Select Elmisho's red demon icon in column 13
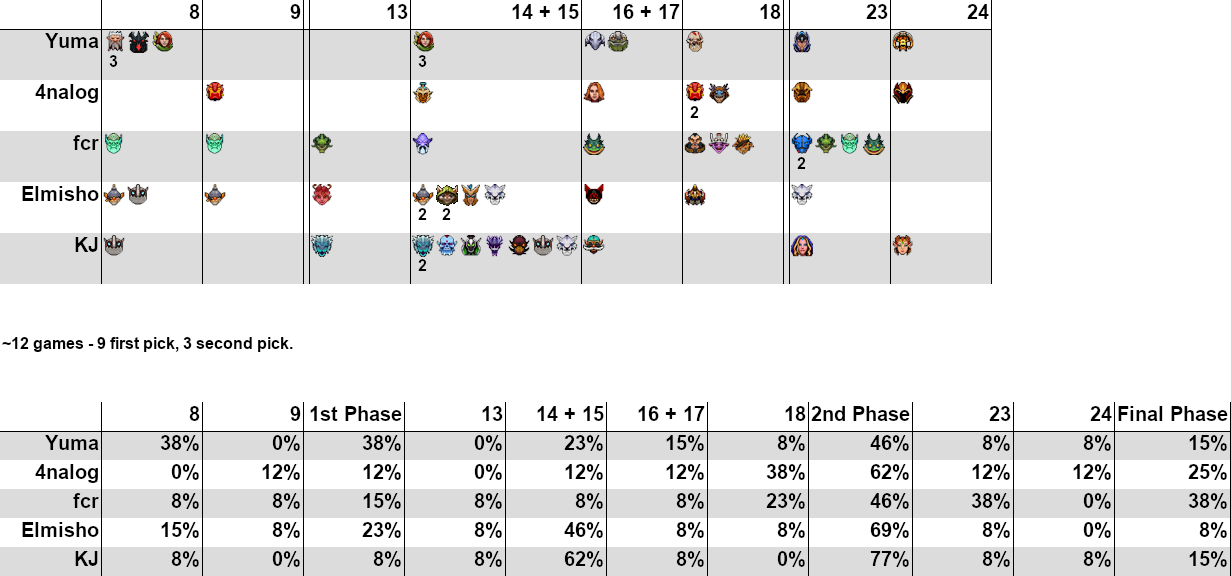1231x576 pixels. (x=321, y=194)
